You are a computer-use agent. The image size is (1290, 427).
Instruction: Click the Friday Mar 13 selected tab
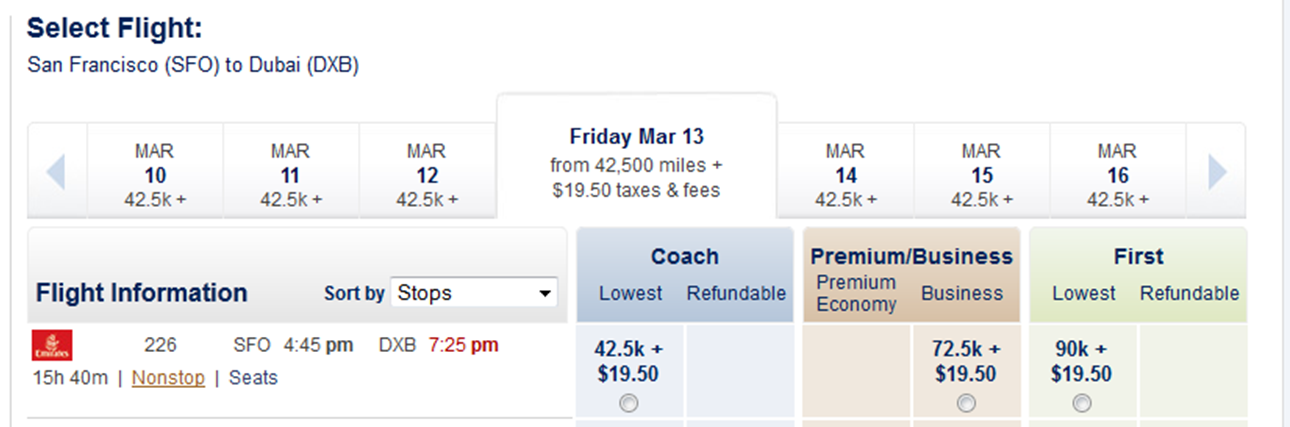(x=636, y=162)
